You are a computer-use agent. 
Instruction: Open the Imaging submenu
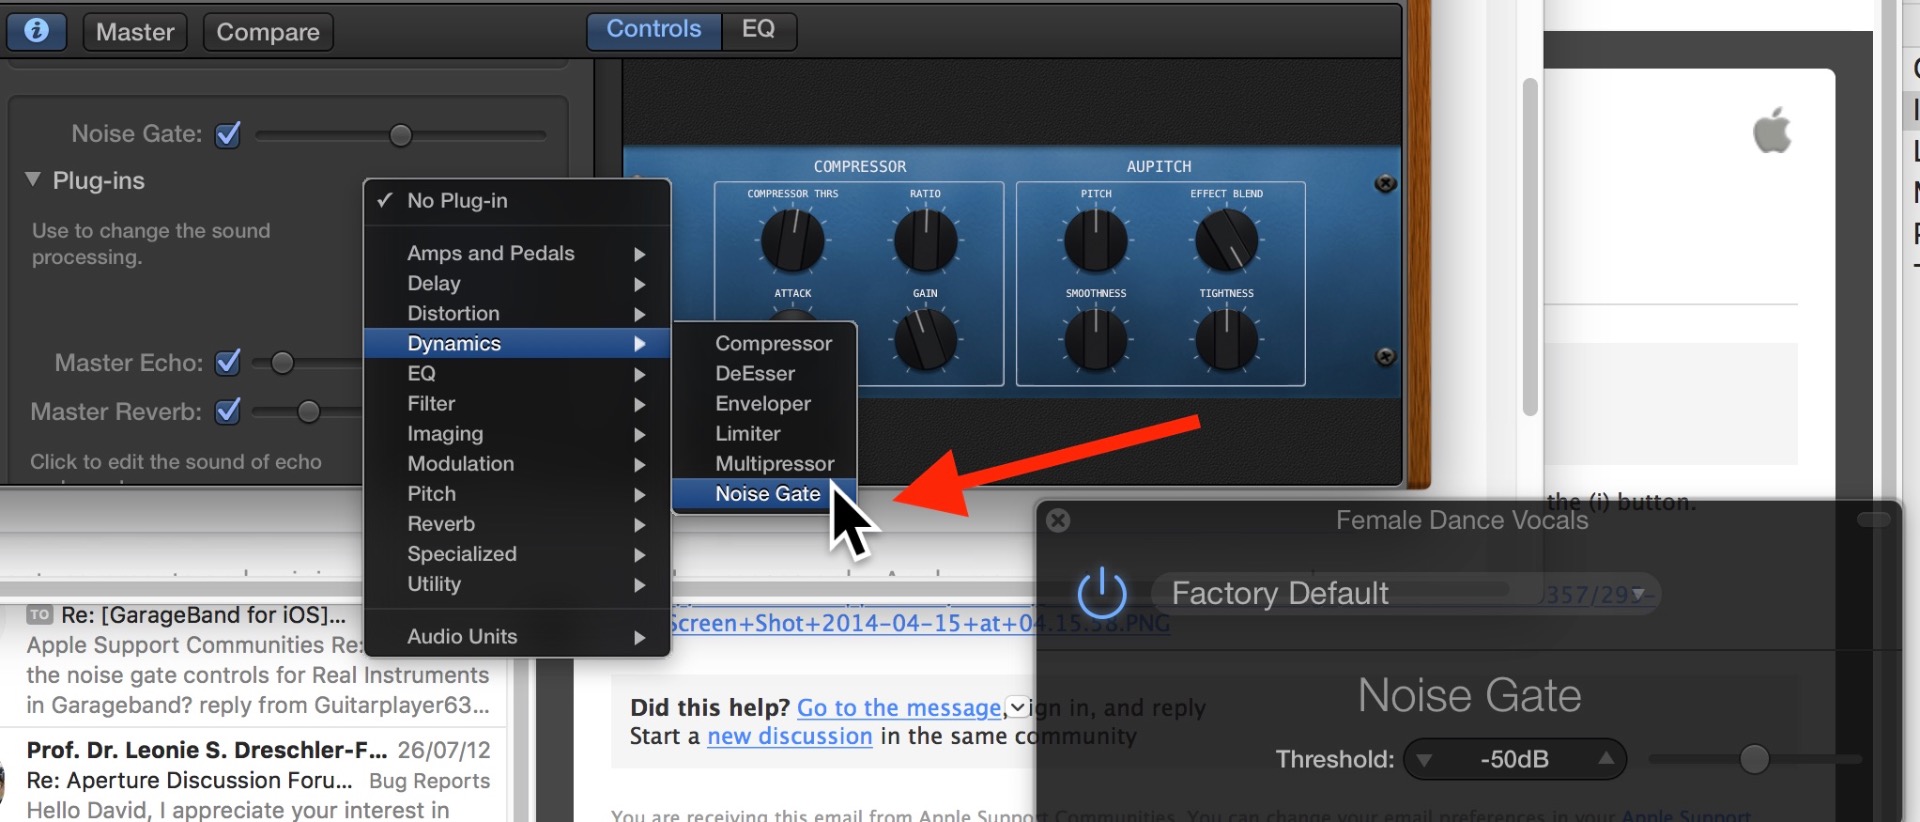tap(517, 433)
